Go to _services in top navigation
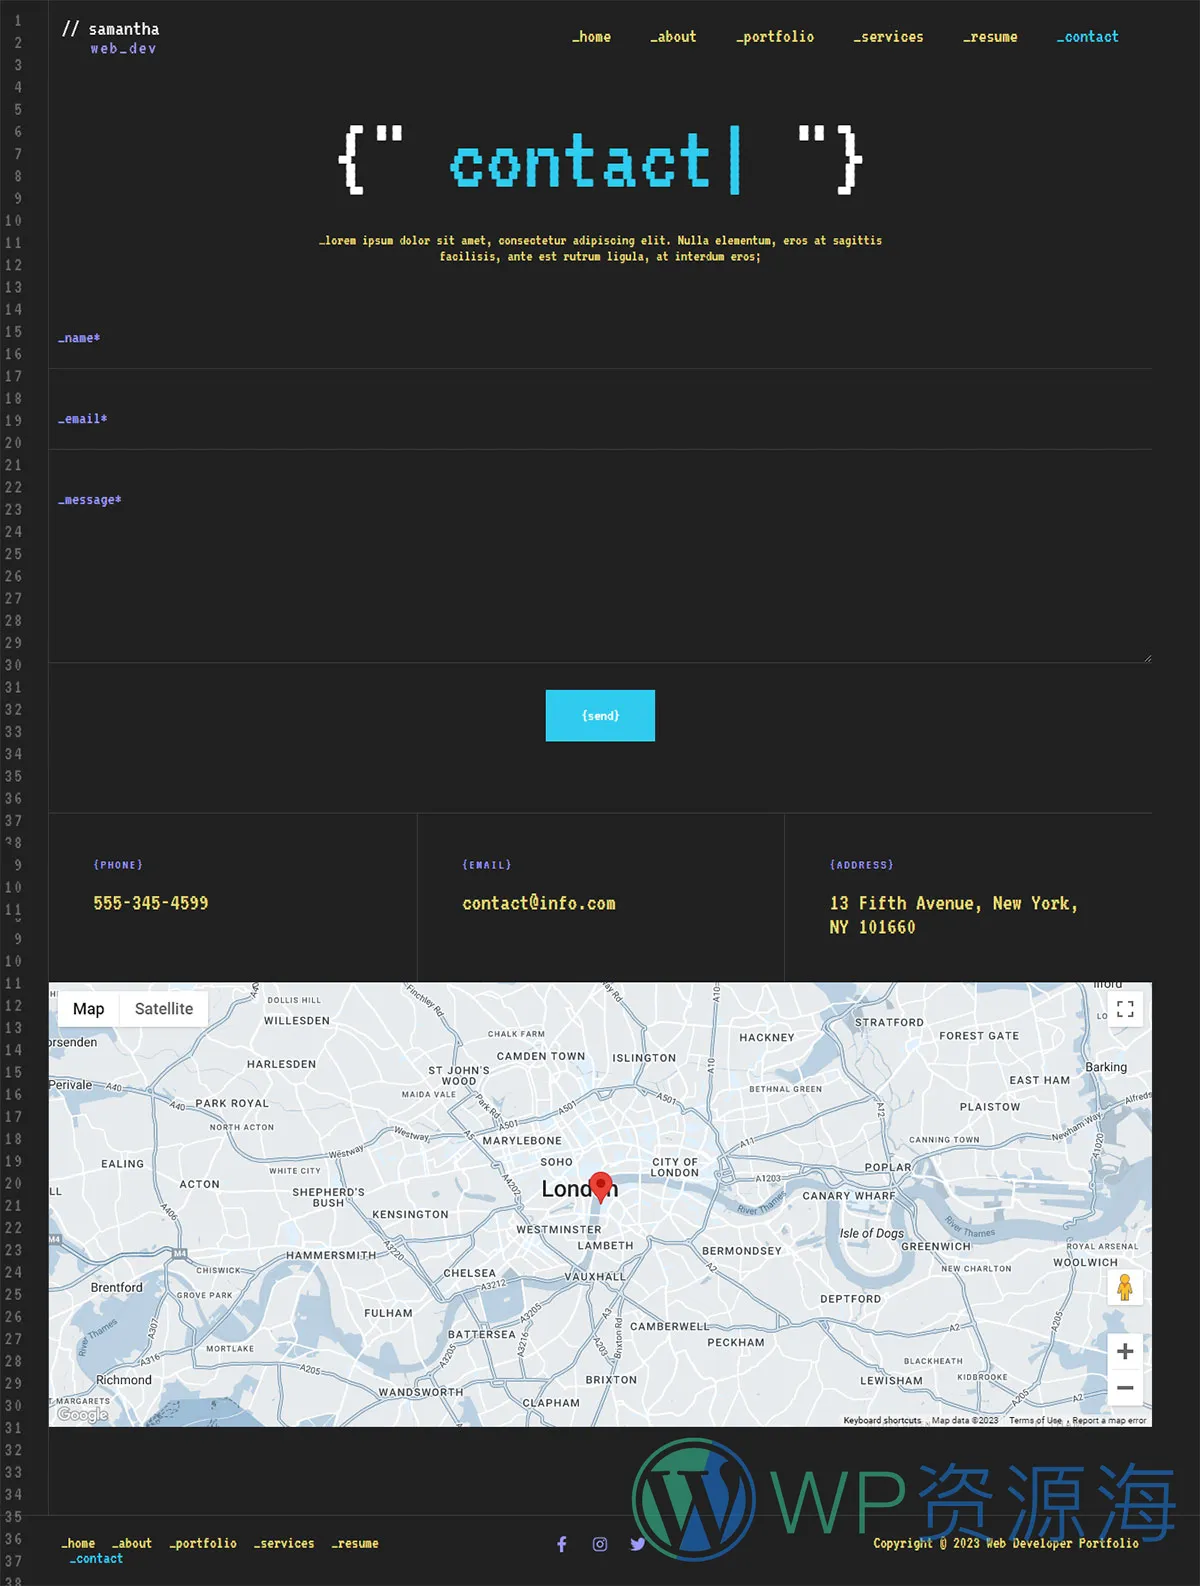Screen dimensions: 1200x1586 pyautogui.click(x=888, y=37)
